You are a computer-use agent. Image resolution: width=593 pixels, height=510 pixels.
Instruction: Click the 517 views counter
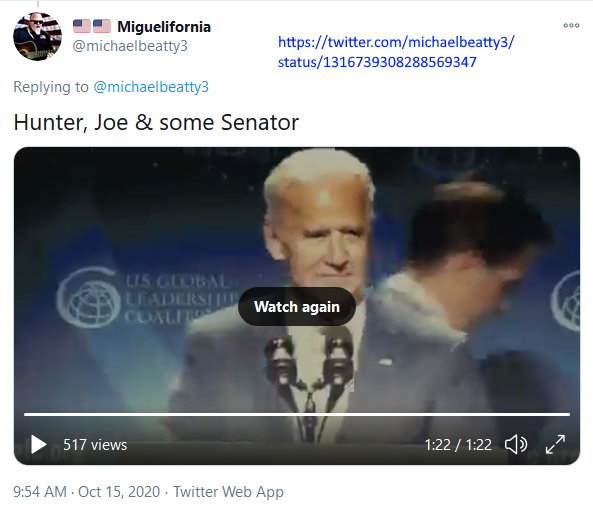point(95,445)
